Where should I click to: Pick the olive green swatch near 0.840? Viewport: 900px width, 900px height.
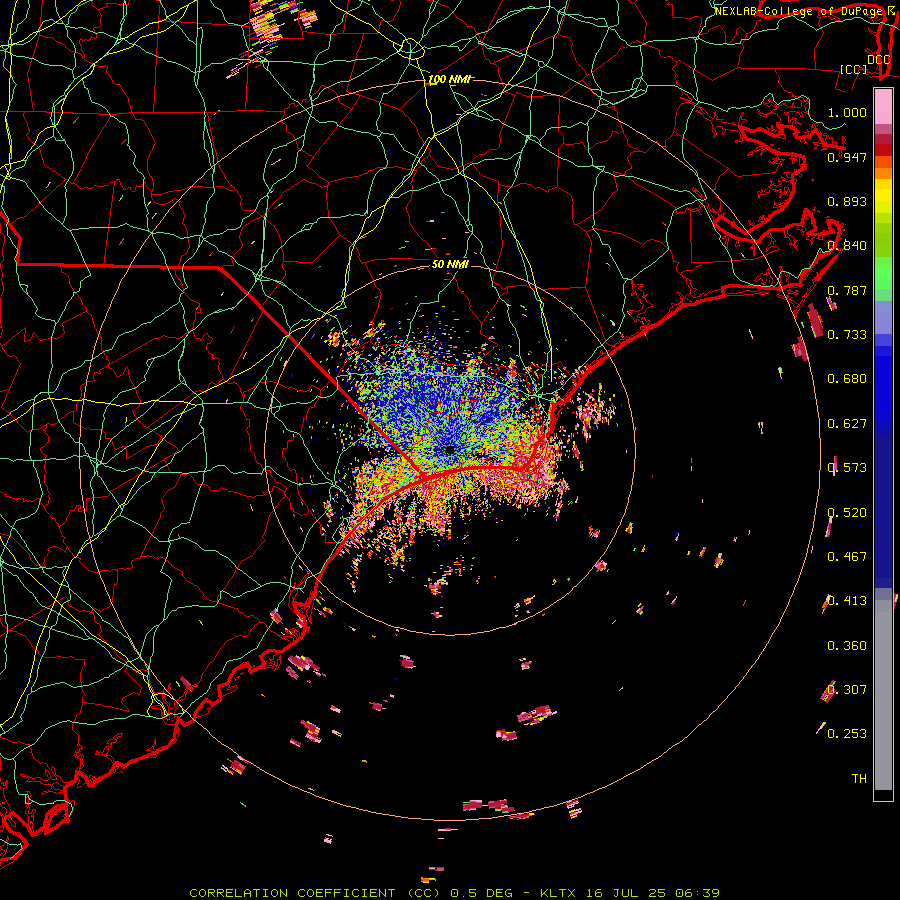(x=883, y=239)
